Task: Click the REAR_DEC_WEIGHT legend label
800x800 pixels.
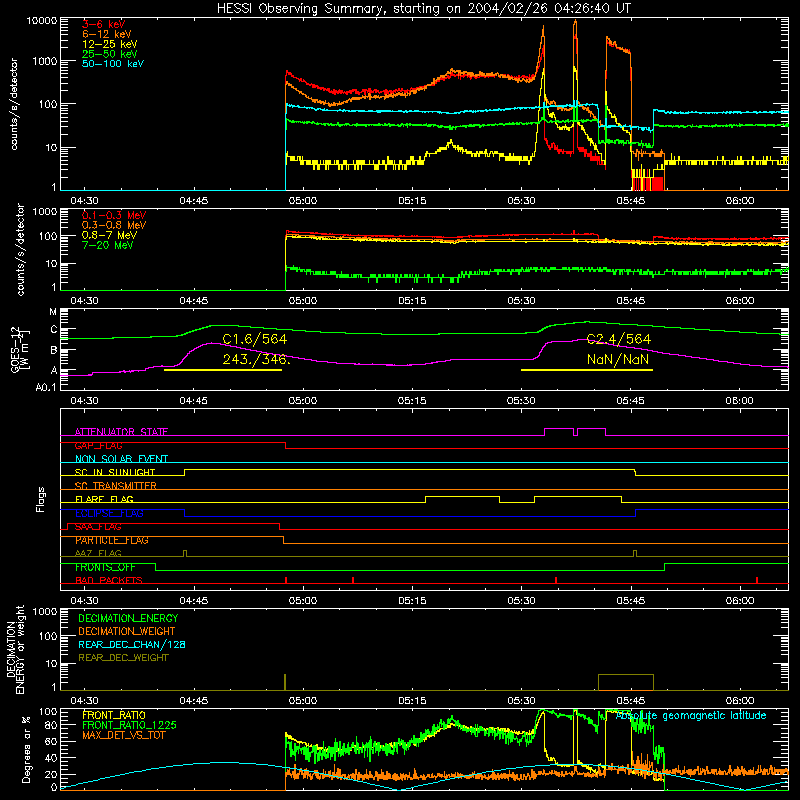Action: (123, 658)
